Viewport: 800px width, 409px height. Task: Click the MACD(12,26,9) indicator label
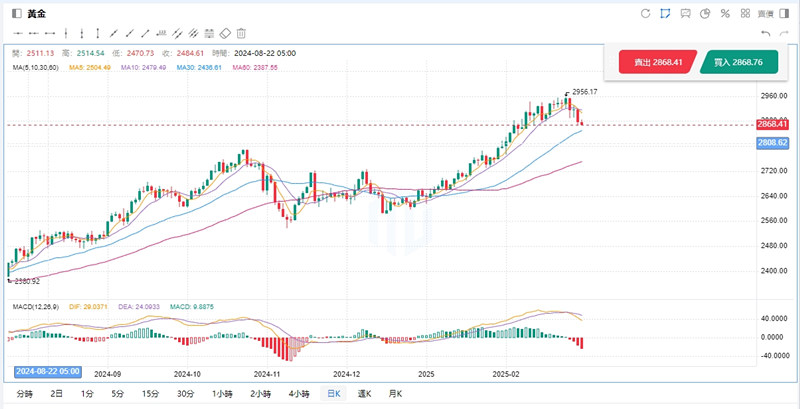pos(34,306)
